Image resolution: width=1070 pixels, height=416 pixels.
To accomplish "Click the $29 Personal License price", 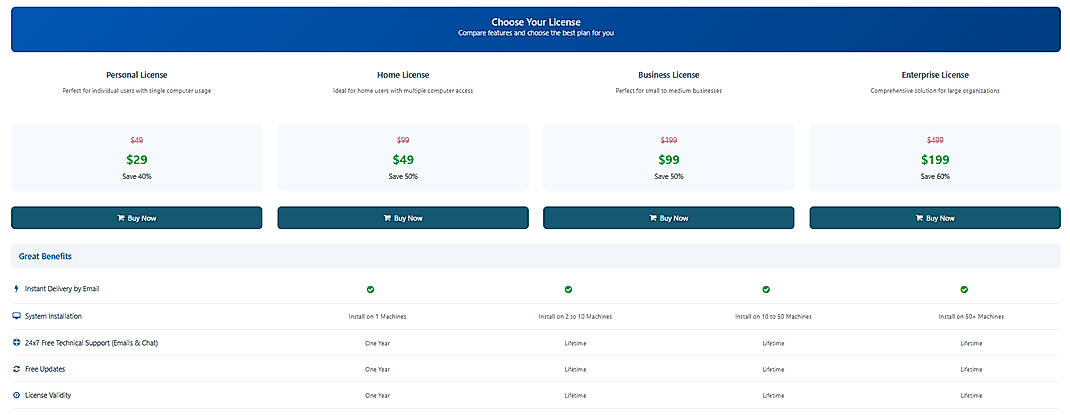I will click(x=136, y=160).
